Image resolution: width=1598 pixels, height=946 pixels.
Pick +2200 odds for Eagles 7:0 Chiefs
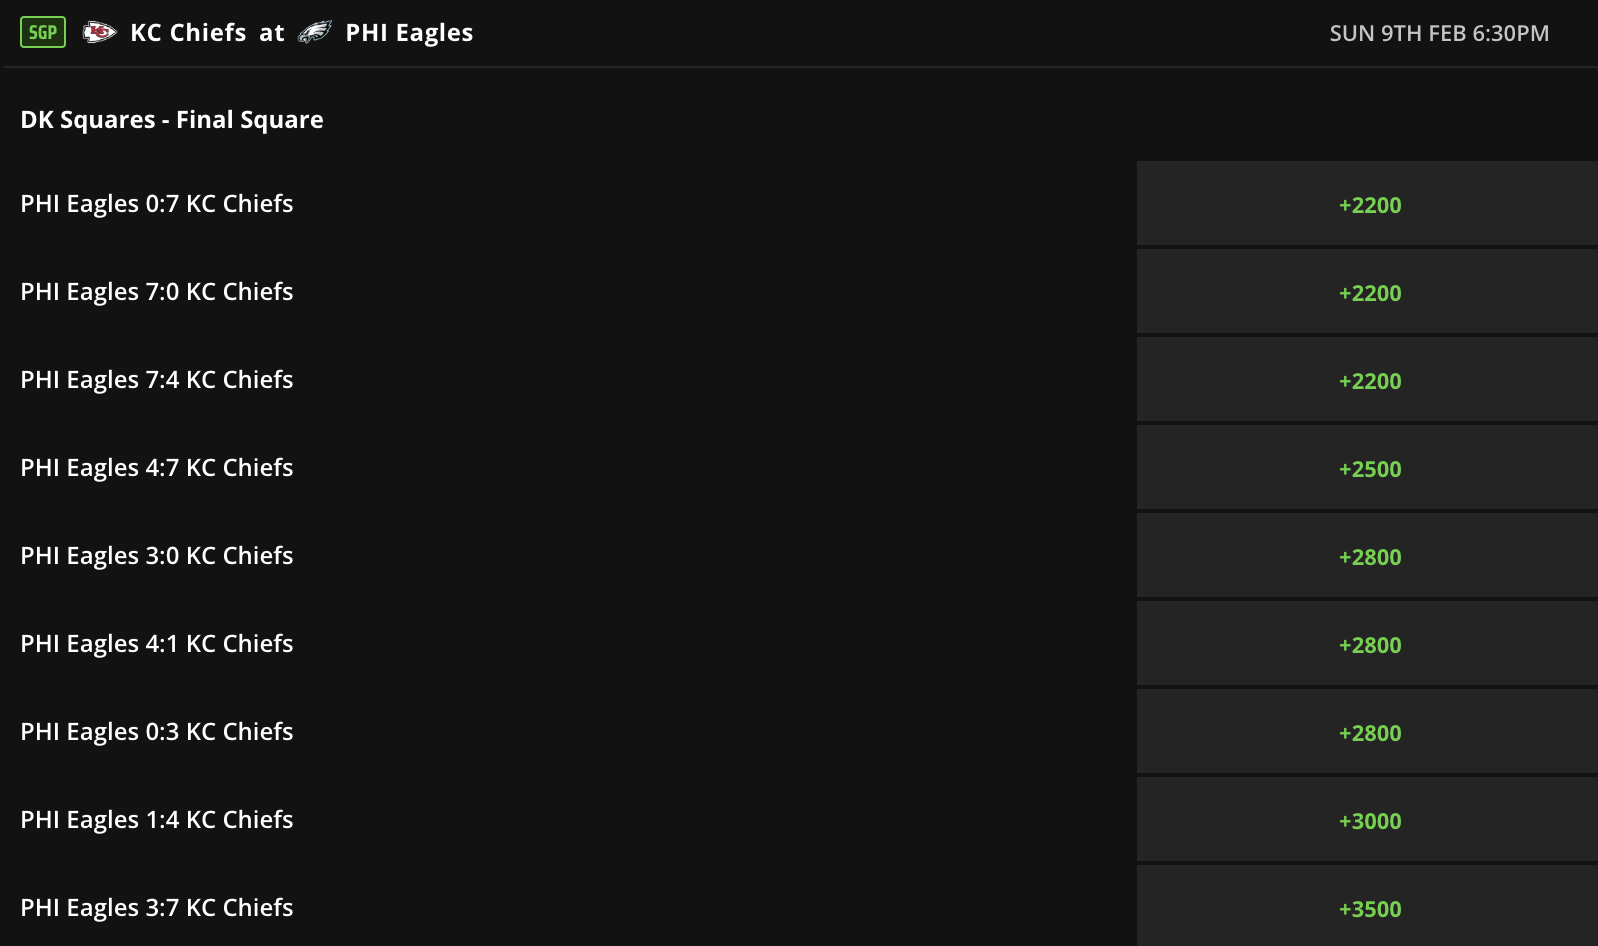[1368, 293]
